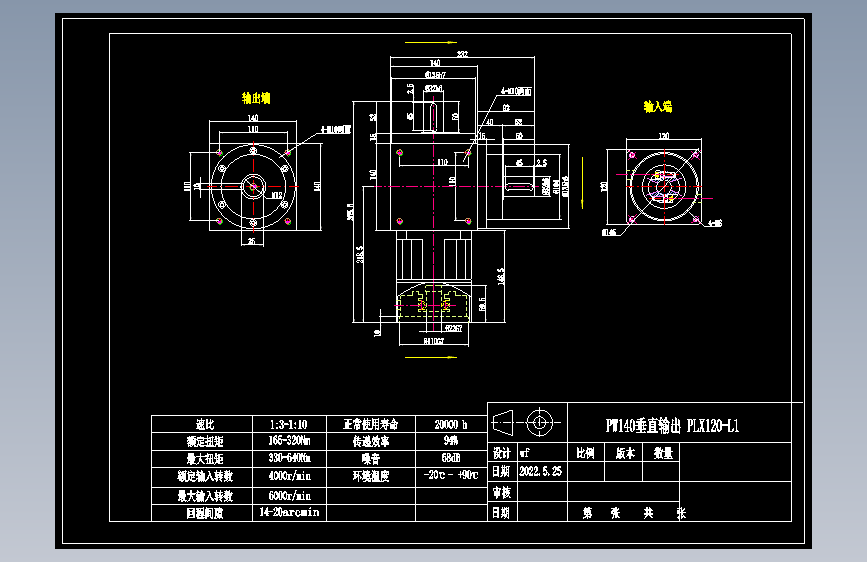This screenshot has width=867, height=562.
Task: Select the -20℃ - +90℃ temperature value
Action: 451,475
